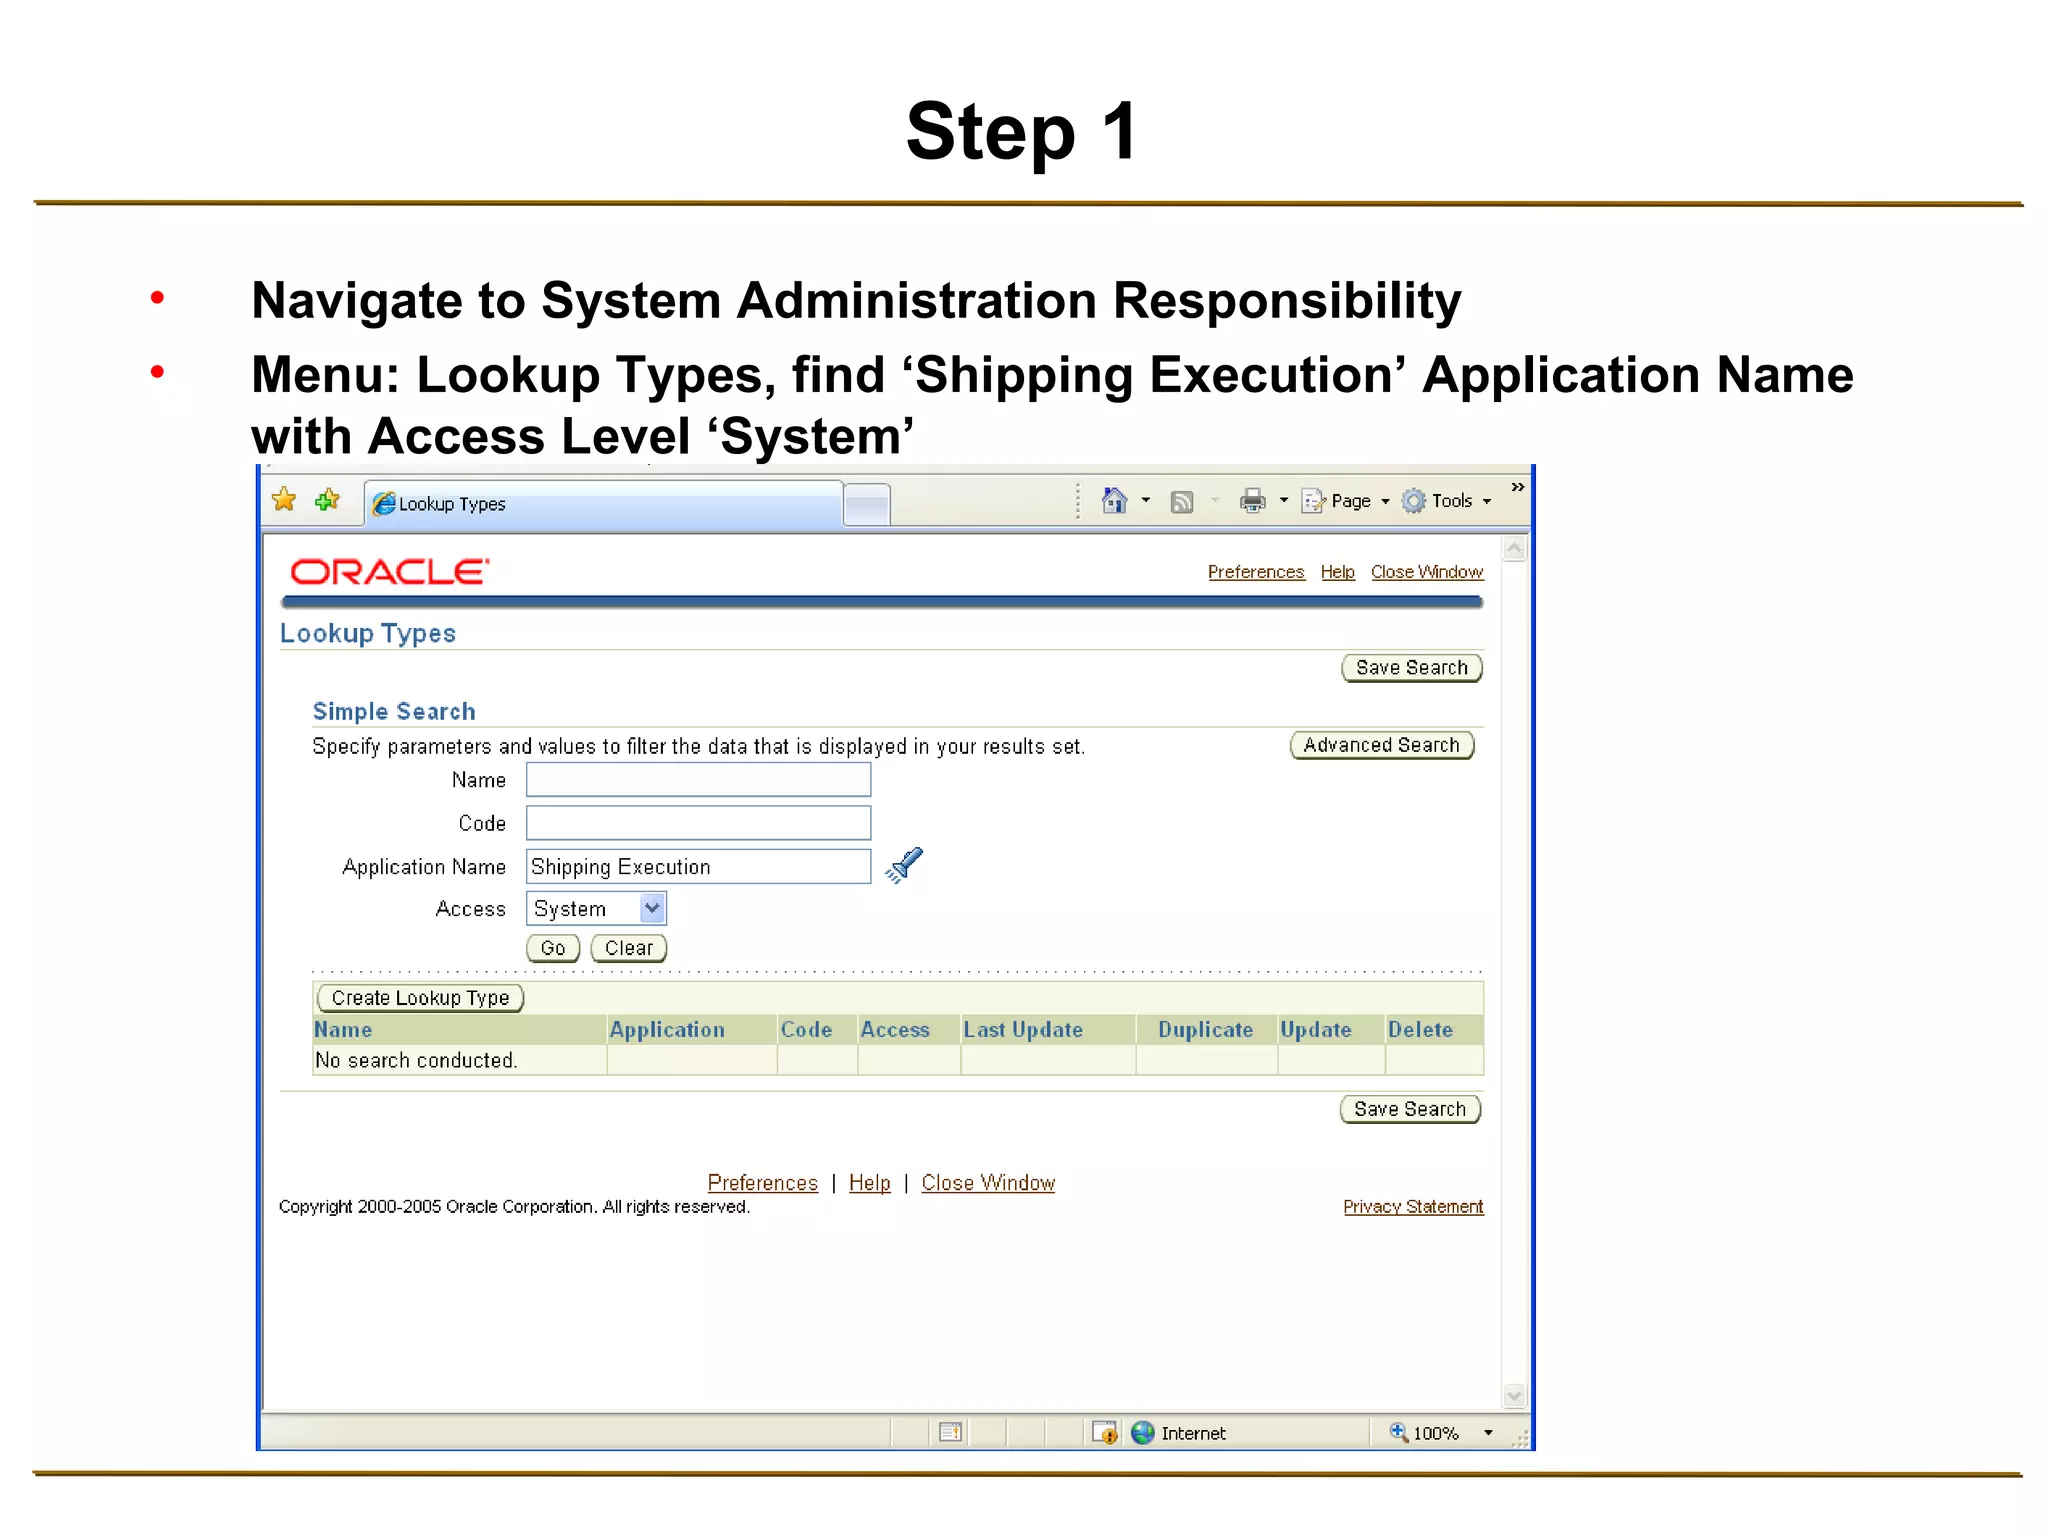The image size is (2048, 1536).
Task: Click the zoom magnifier icon at 100%
Action: pos(1398,1432)
